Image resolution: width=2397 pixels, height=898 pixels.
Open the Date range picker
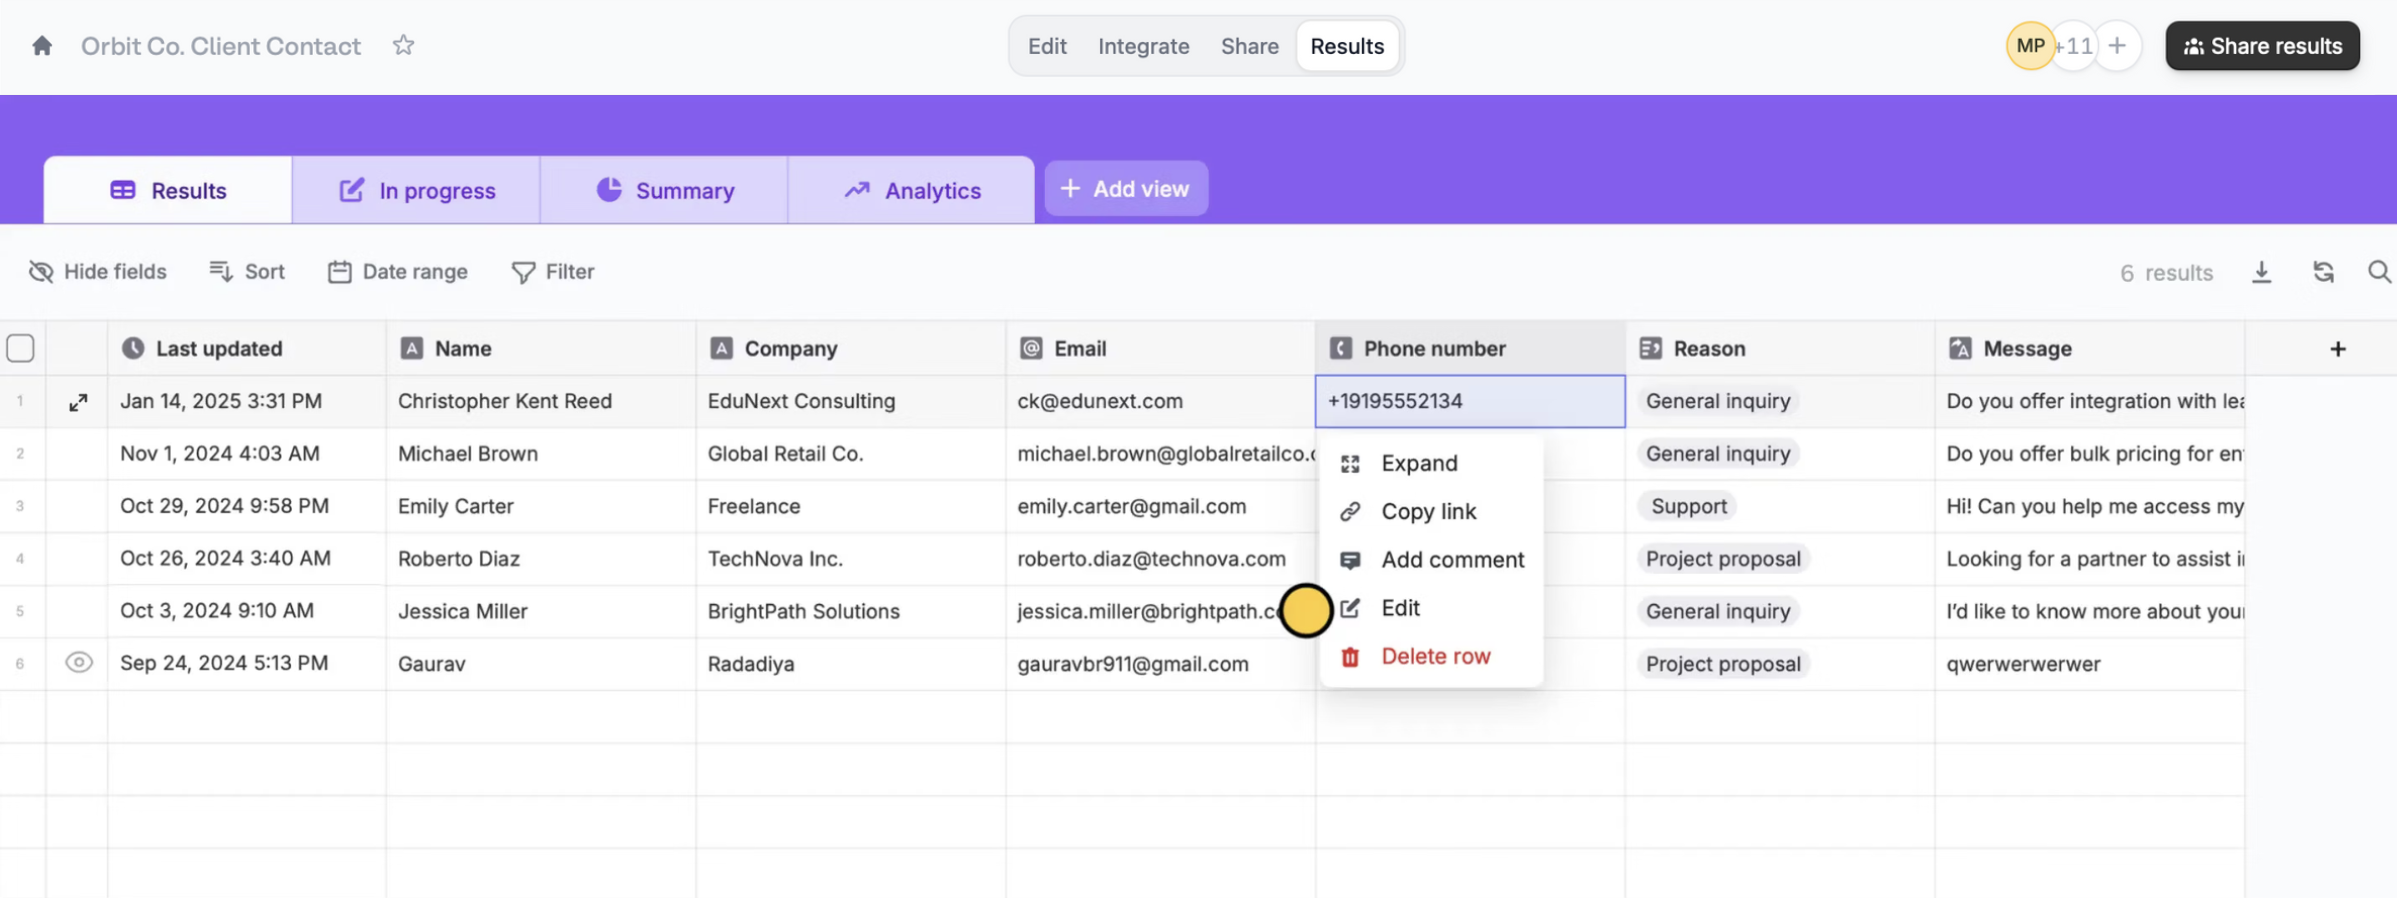[x=398, y=272]
